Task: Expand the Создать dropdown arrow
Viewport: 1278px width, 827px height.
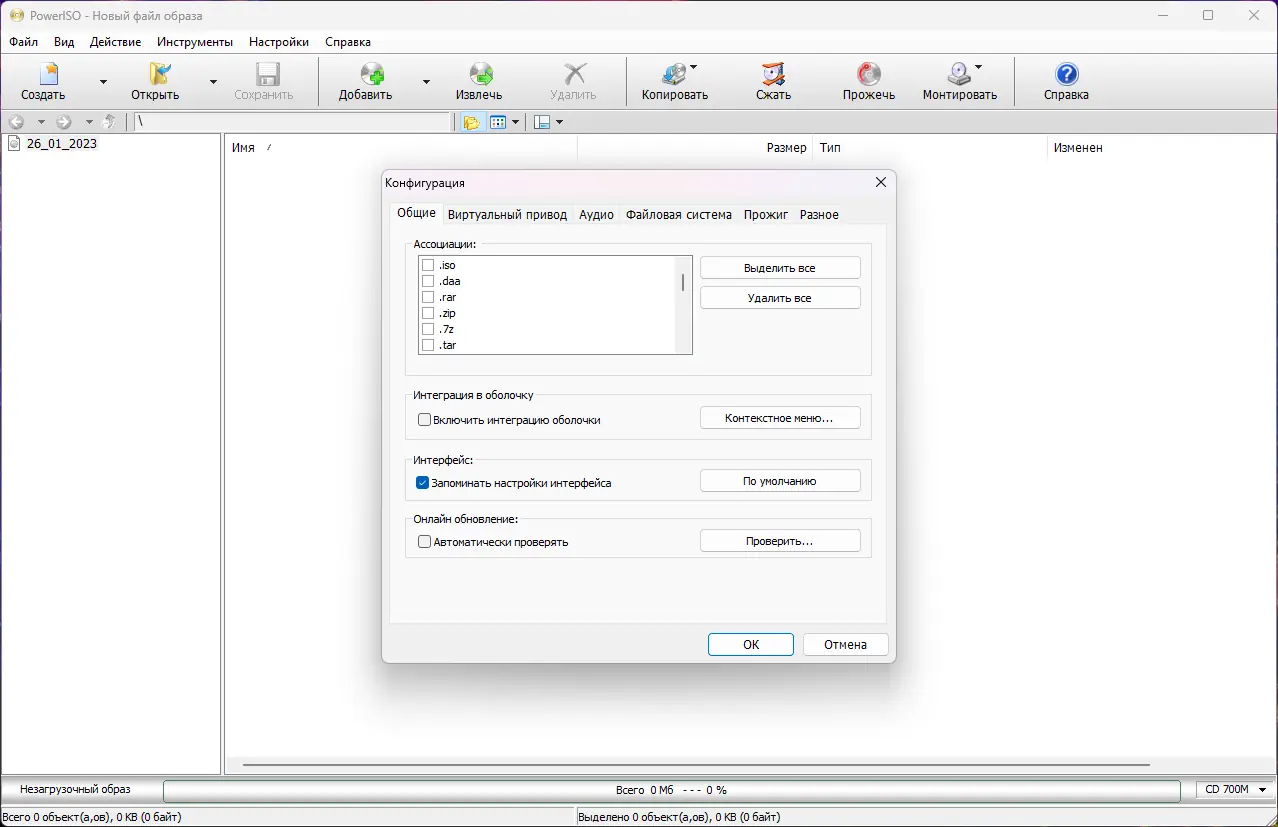Action: [x=103, y=82]
